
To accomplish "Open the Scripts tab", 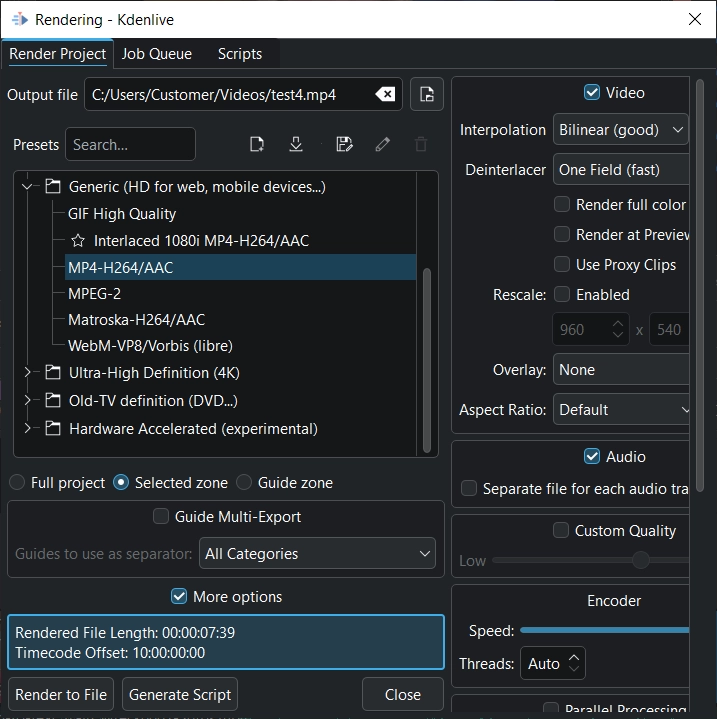I will point(240,54).
